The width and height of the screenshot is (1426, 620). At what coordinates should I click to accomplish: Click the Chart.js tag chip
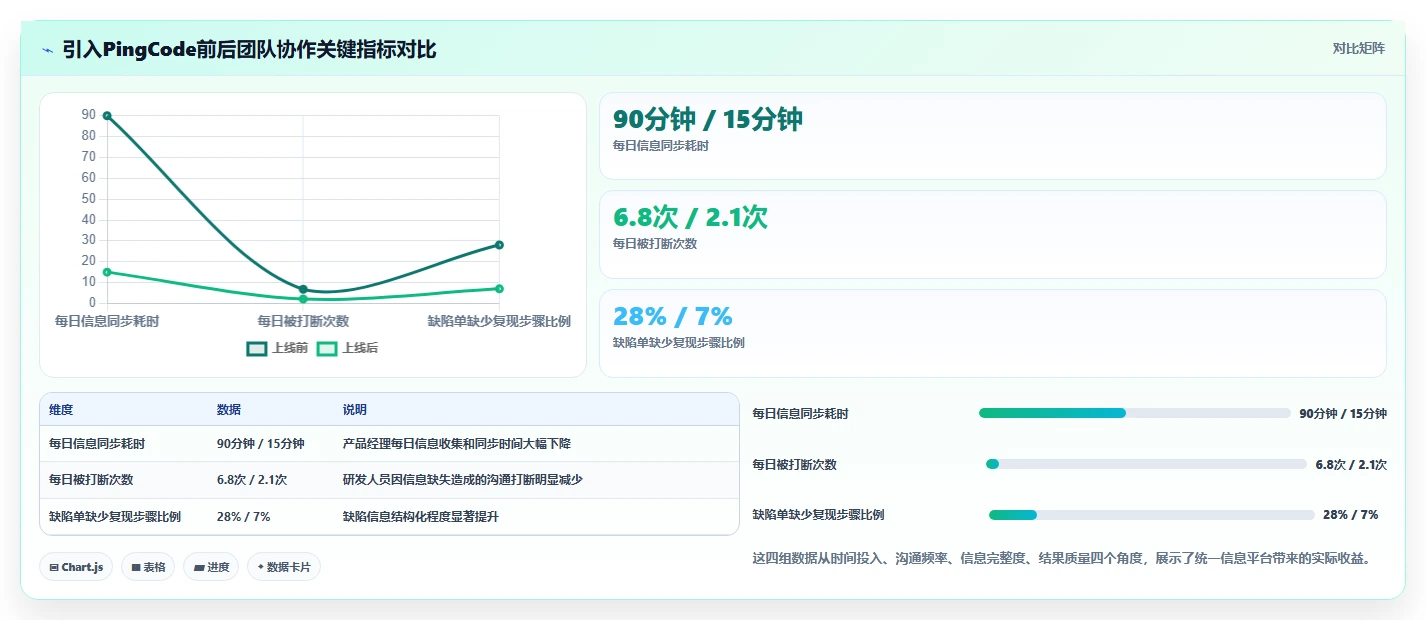(77, 567)
